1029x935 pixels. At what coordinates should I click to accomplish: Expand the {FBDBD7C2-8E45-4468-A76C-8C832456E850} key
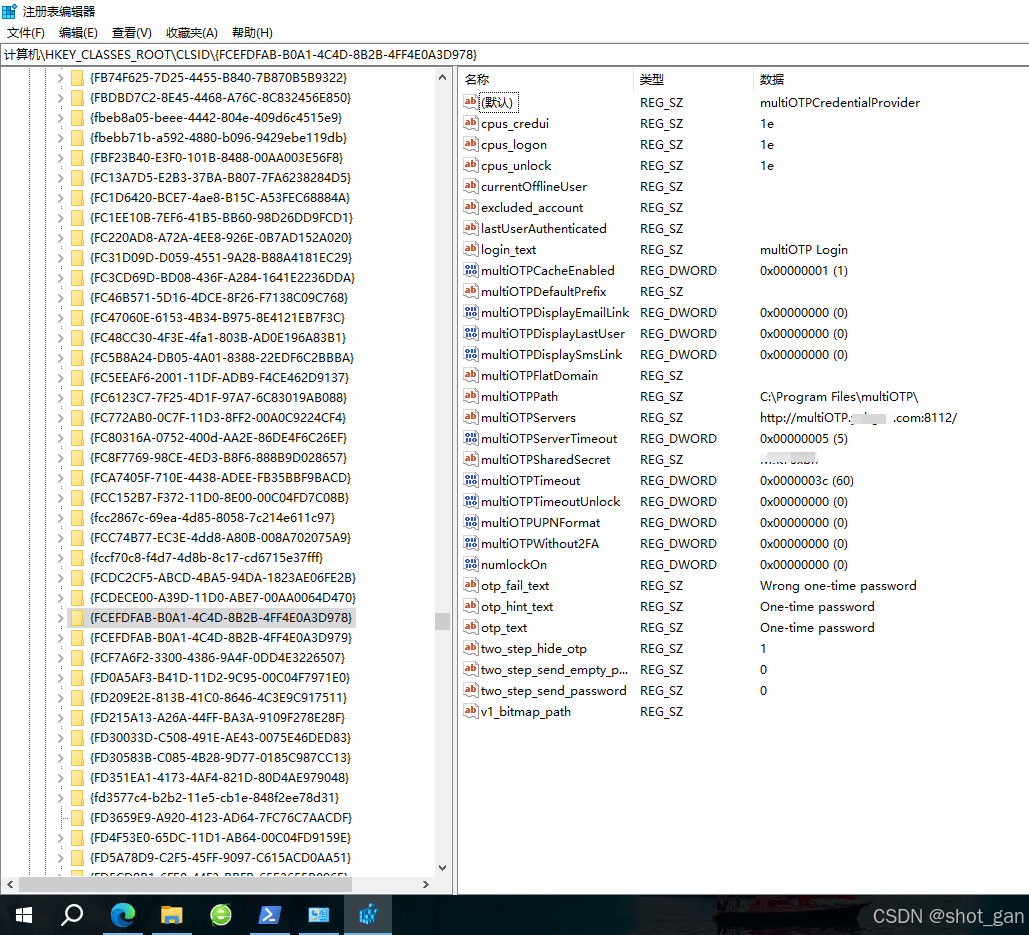click(x=60, y=98)
